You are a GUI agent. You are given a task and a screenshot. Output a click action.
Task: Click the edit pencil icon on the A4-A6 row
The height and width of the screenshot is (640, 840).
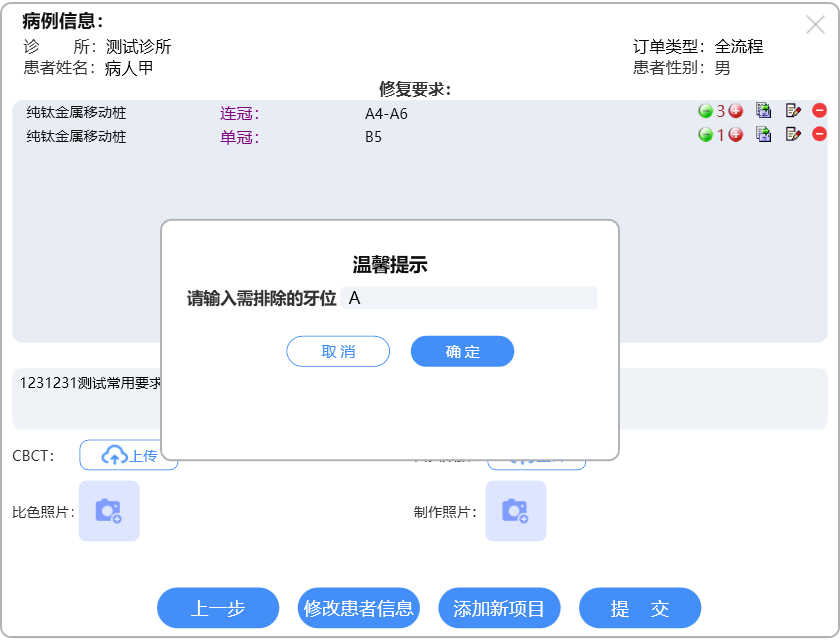pyautogui.click(x=793, y=111)
